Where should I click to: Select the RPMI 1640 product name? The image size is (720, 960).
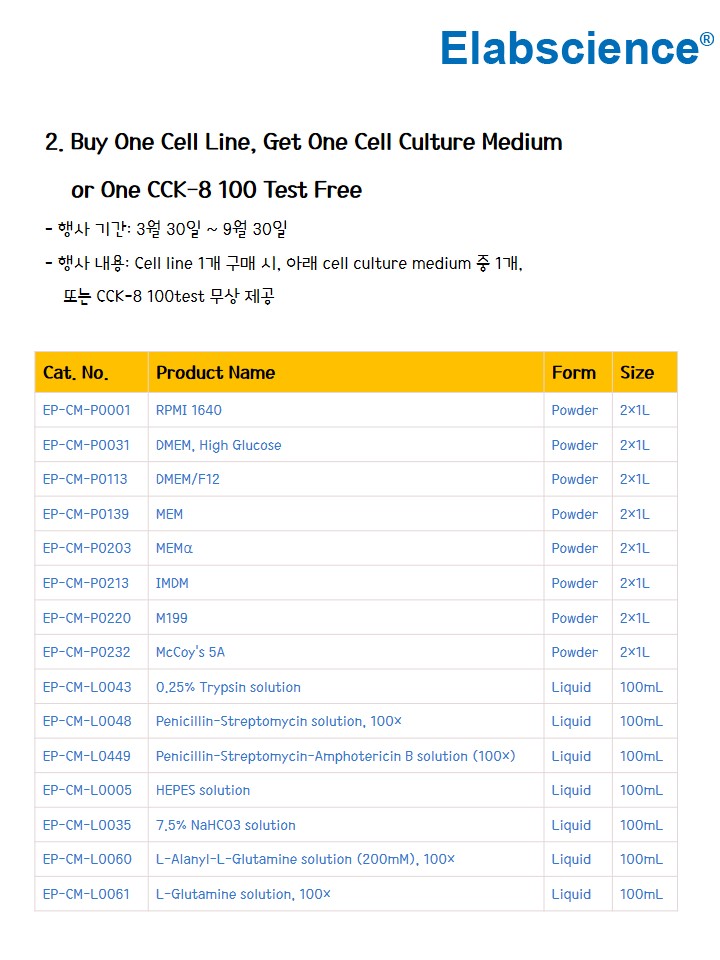click(189, 410)
